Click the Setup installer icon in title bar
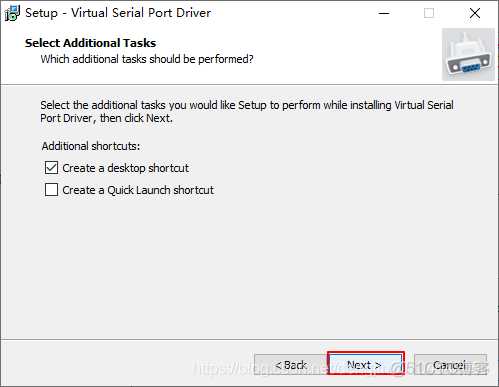 click(12, 13)
